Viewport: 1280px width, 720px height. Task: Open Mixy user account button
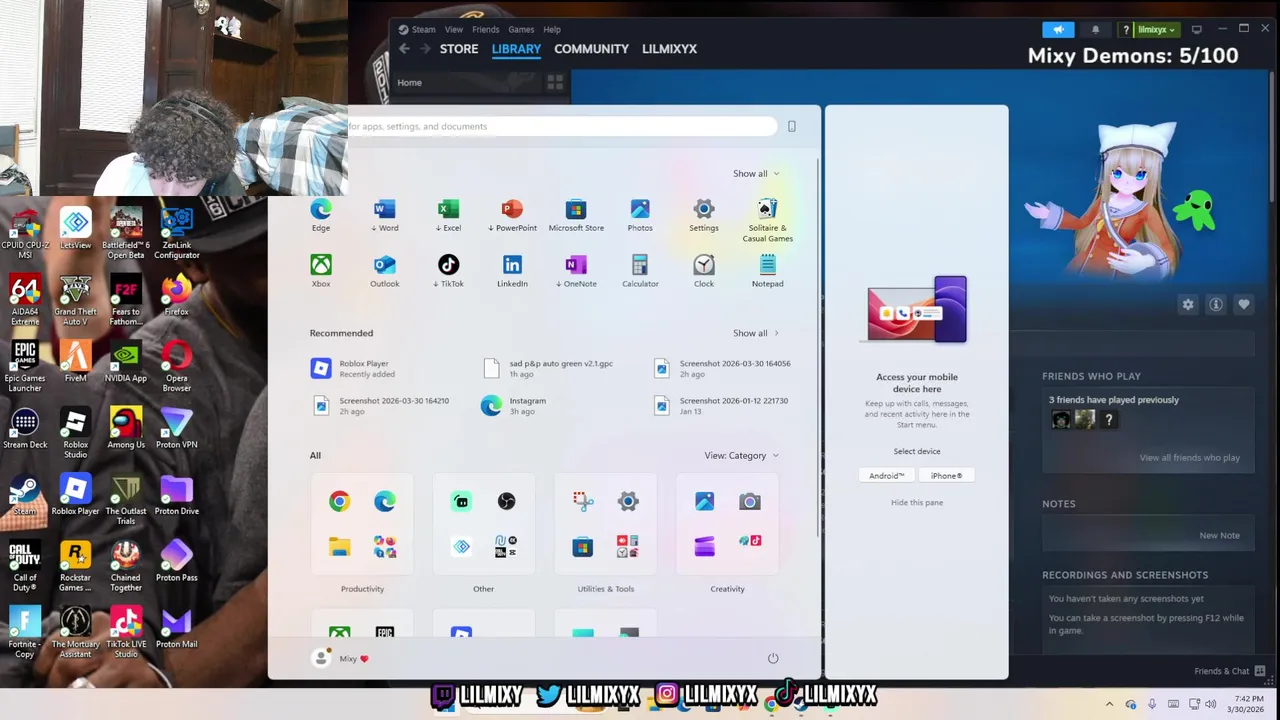click(x=340, y=658)
